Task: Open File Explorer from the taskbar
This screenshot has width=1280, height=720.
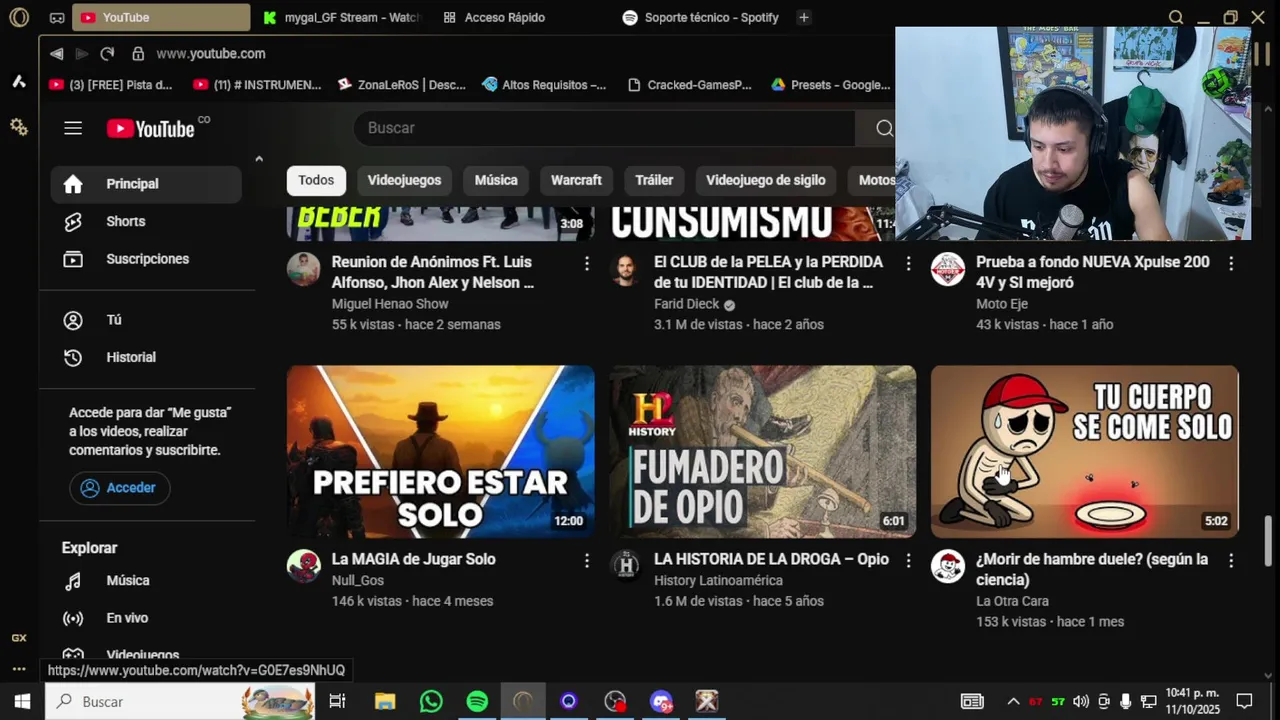Action: click(x=385, y=702)
